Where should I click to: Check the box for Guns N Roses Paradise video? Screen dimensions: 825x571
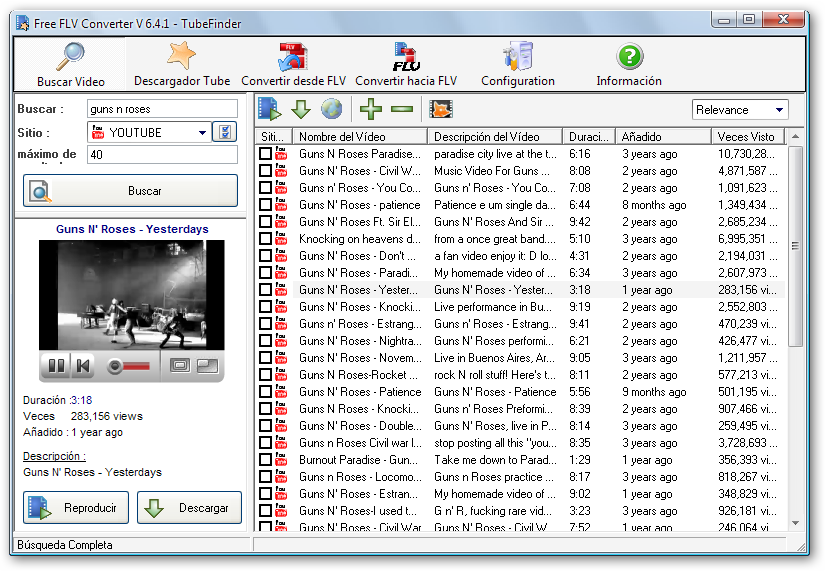pos(265,154)
